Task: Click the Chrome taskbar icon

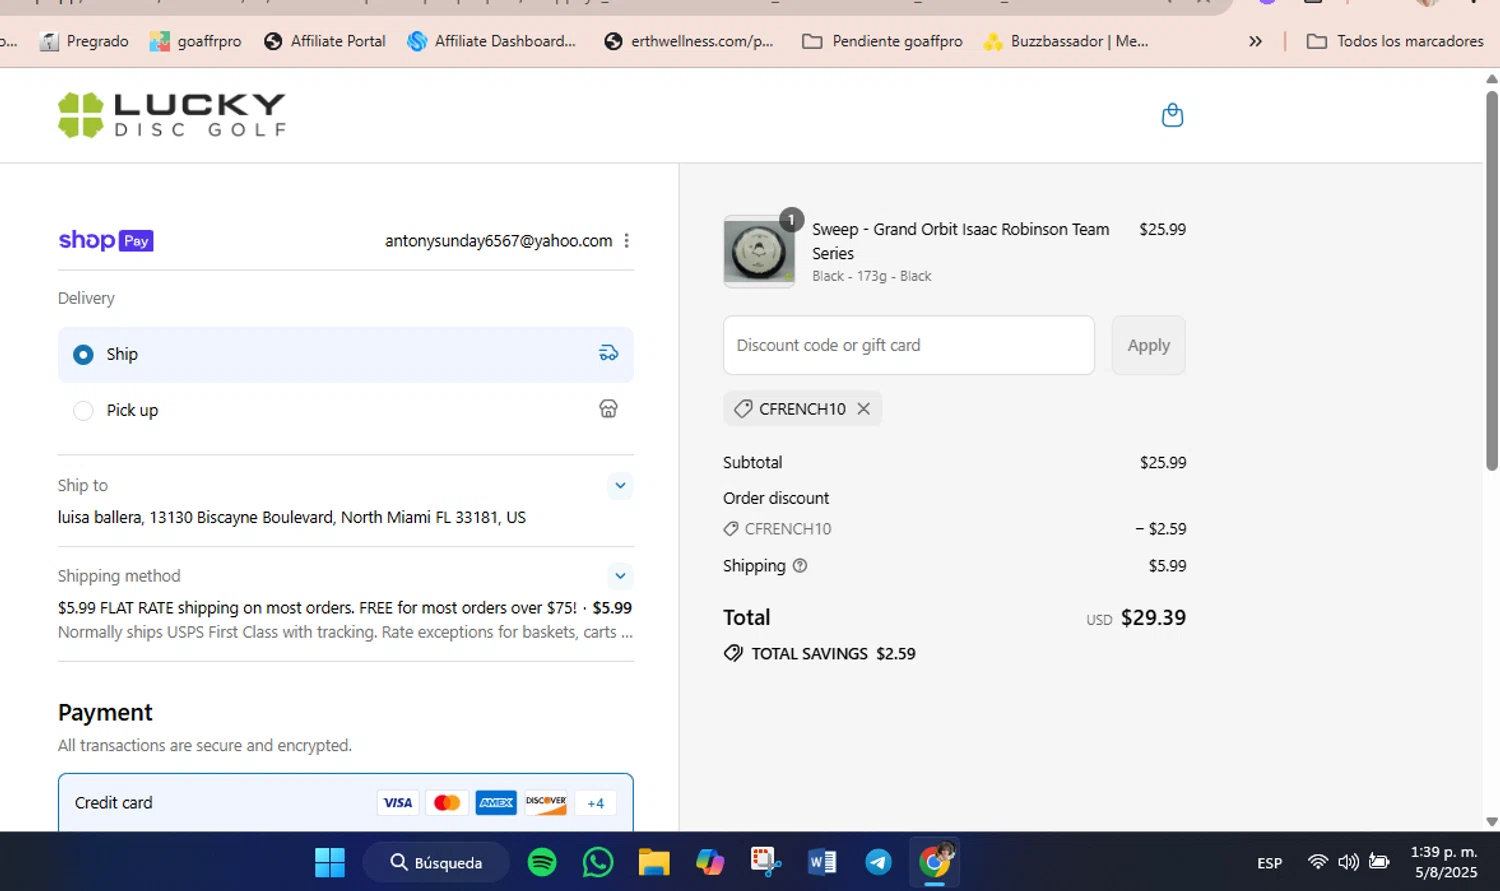Action: pos(935,862)
